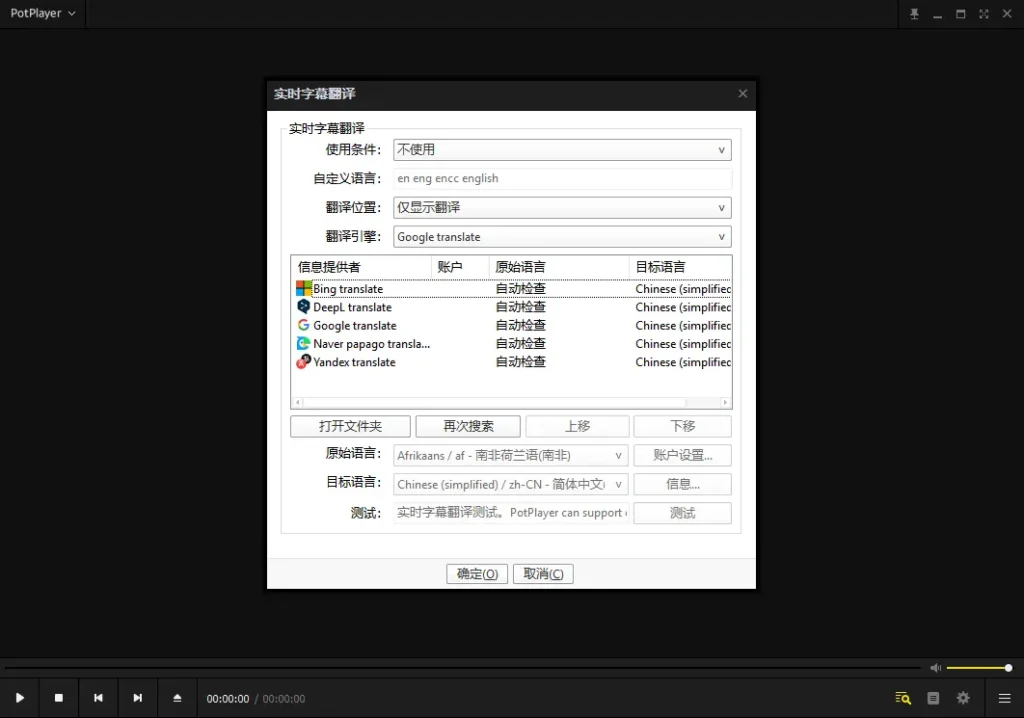Click the 再次搜索 button
This screenshot has height=718, width=1024.
pyautogui.click(x=468, y=427)
